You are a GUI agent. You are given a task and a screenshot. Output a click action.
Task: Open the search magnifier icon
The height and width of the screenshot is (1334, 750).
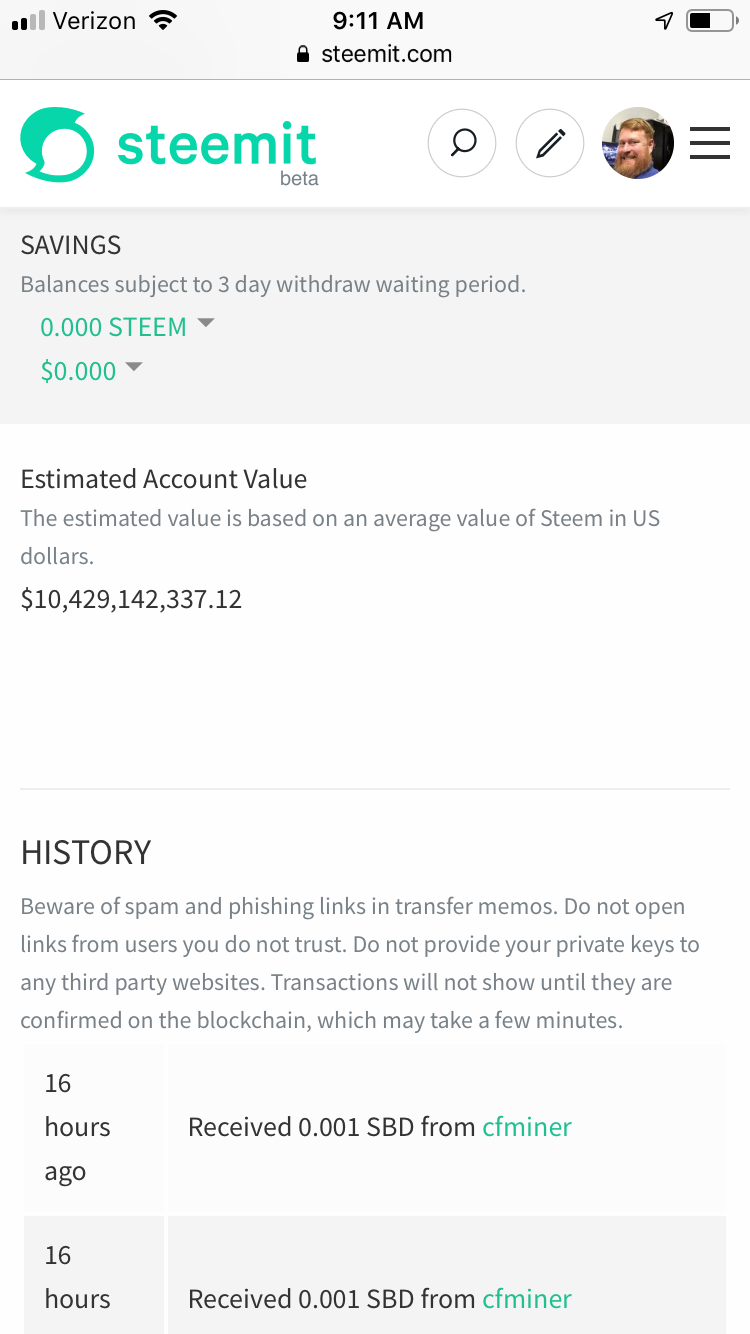pos(462,144)
